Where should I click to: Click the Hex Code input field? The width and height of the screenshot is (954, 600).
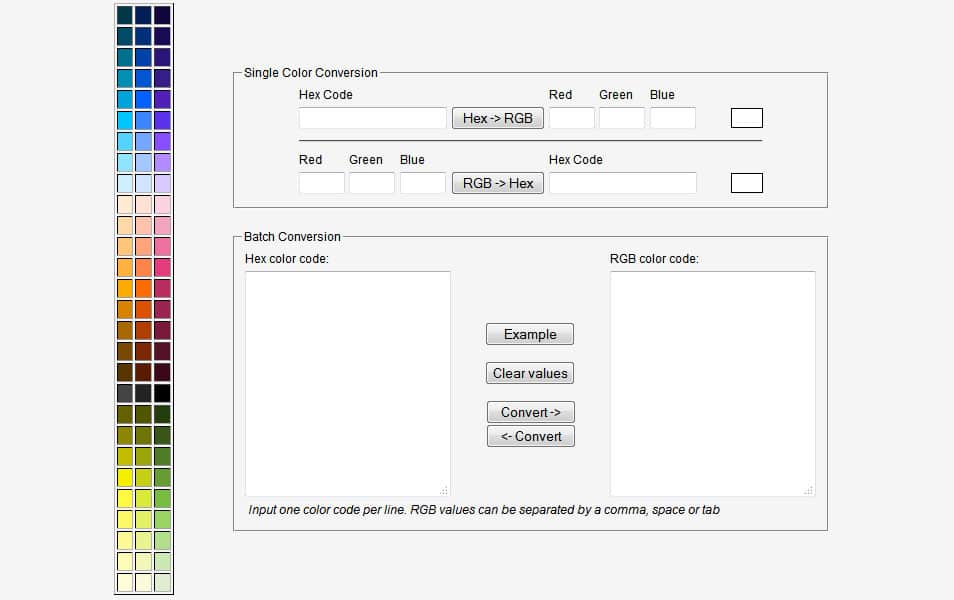(x=372, y=117)
